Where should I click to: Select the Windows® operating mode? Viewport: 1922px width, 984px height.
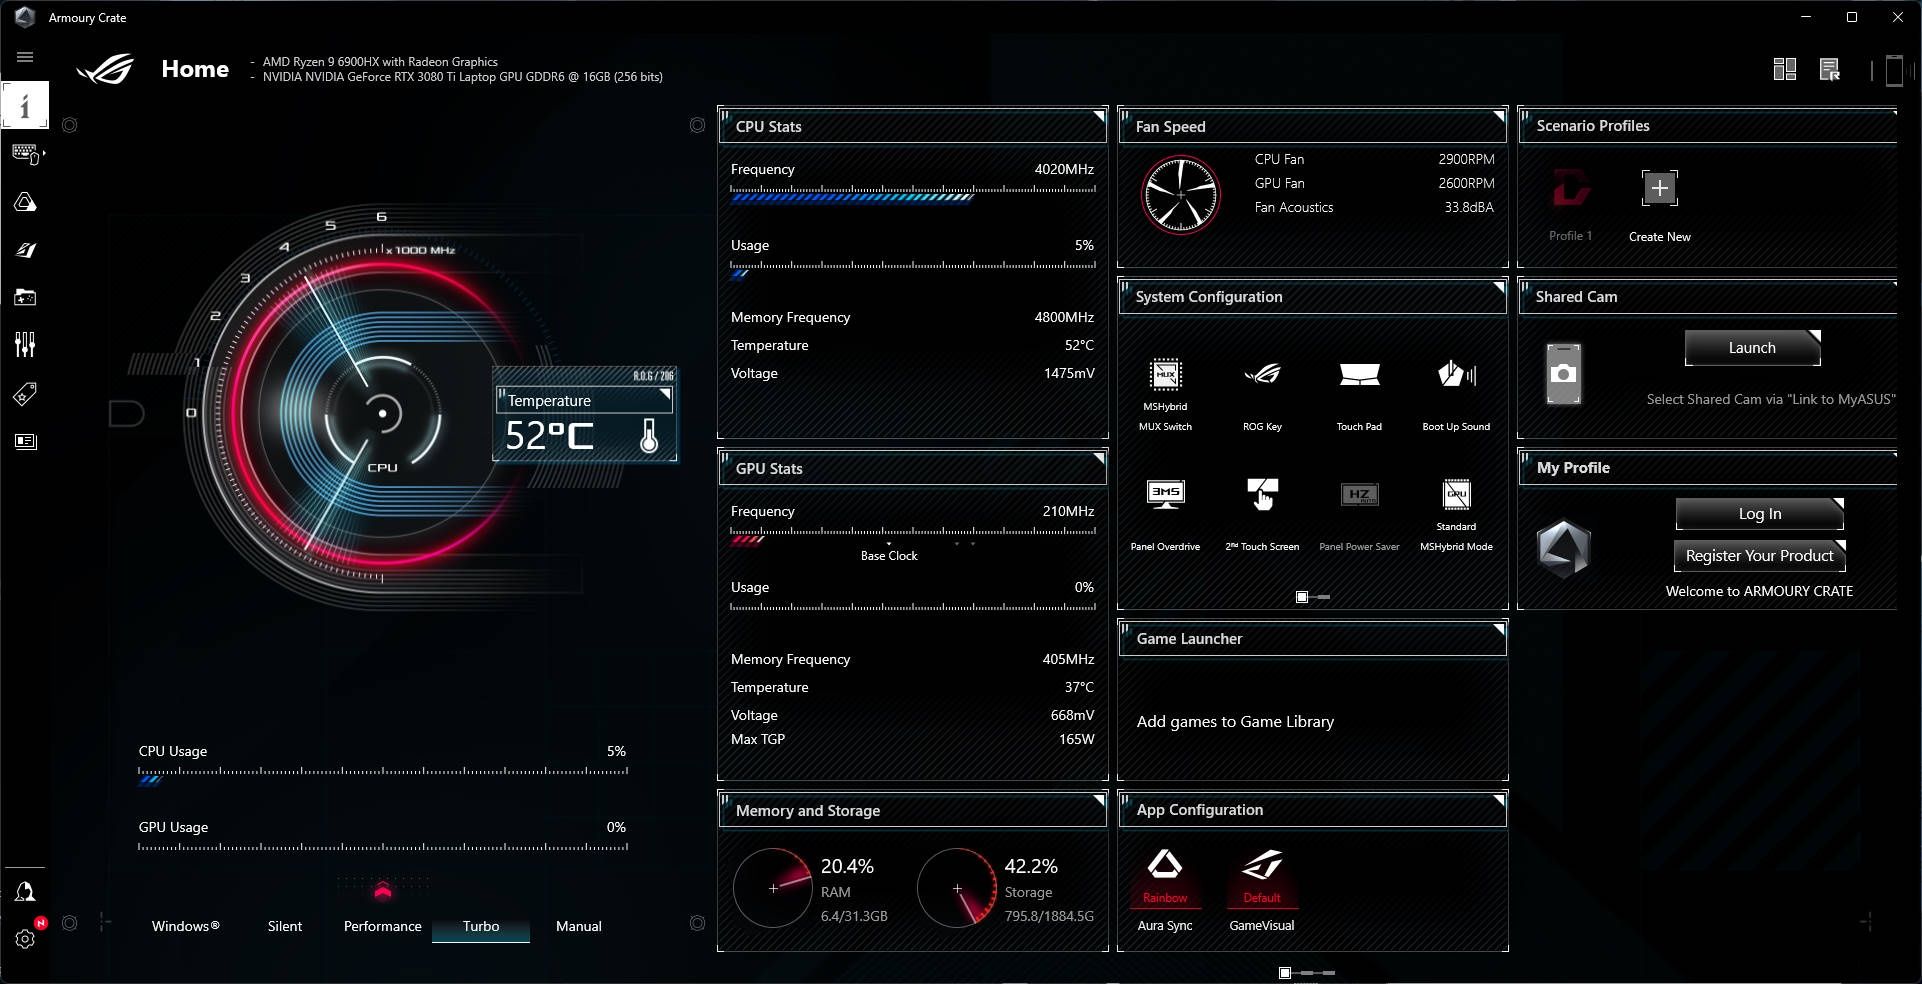click(x=185, y=926)
